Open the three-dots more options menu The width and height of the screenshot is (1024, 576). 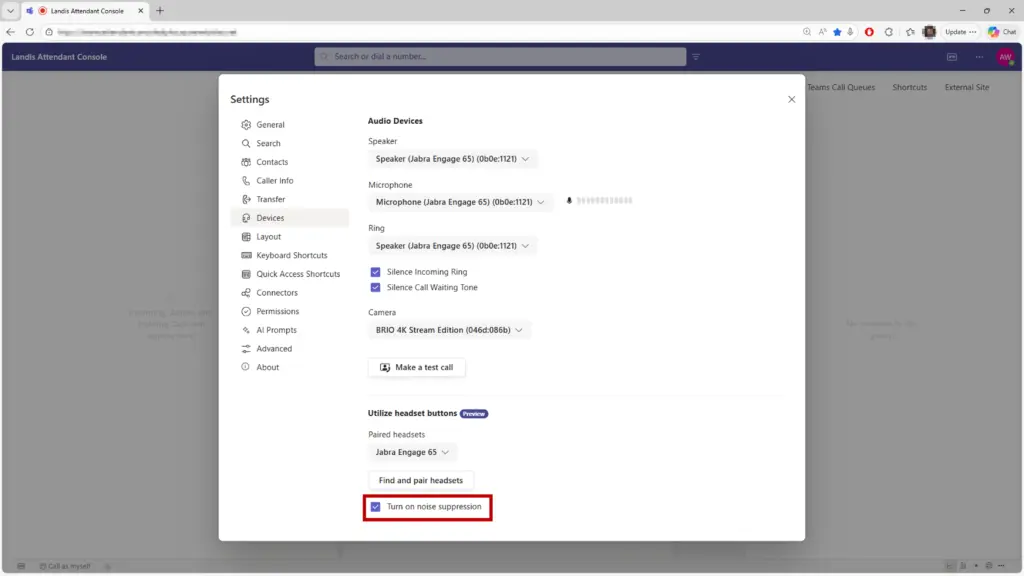pos(979,57)
